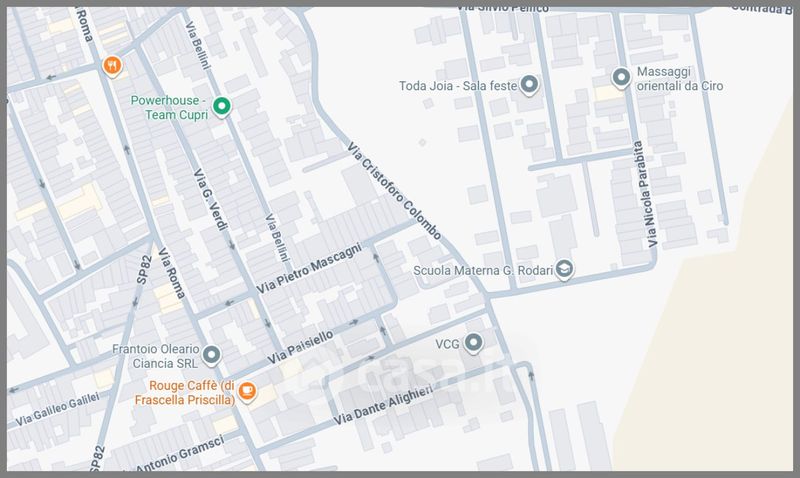Select the VCG text label
Image resolution: width=800 pixels, height=478 pixels.
tap(447, 344)
